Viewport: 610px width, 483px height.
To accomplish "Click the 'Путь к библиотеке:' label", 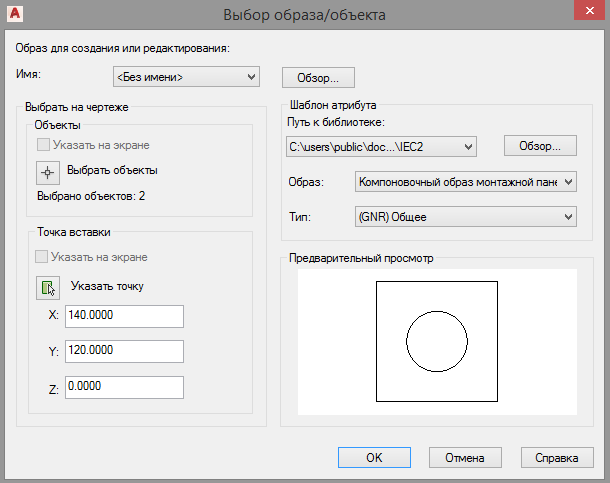I will coord(336,122).
